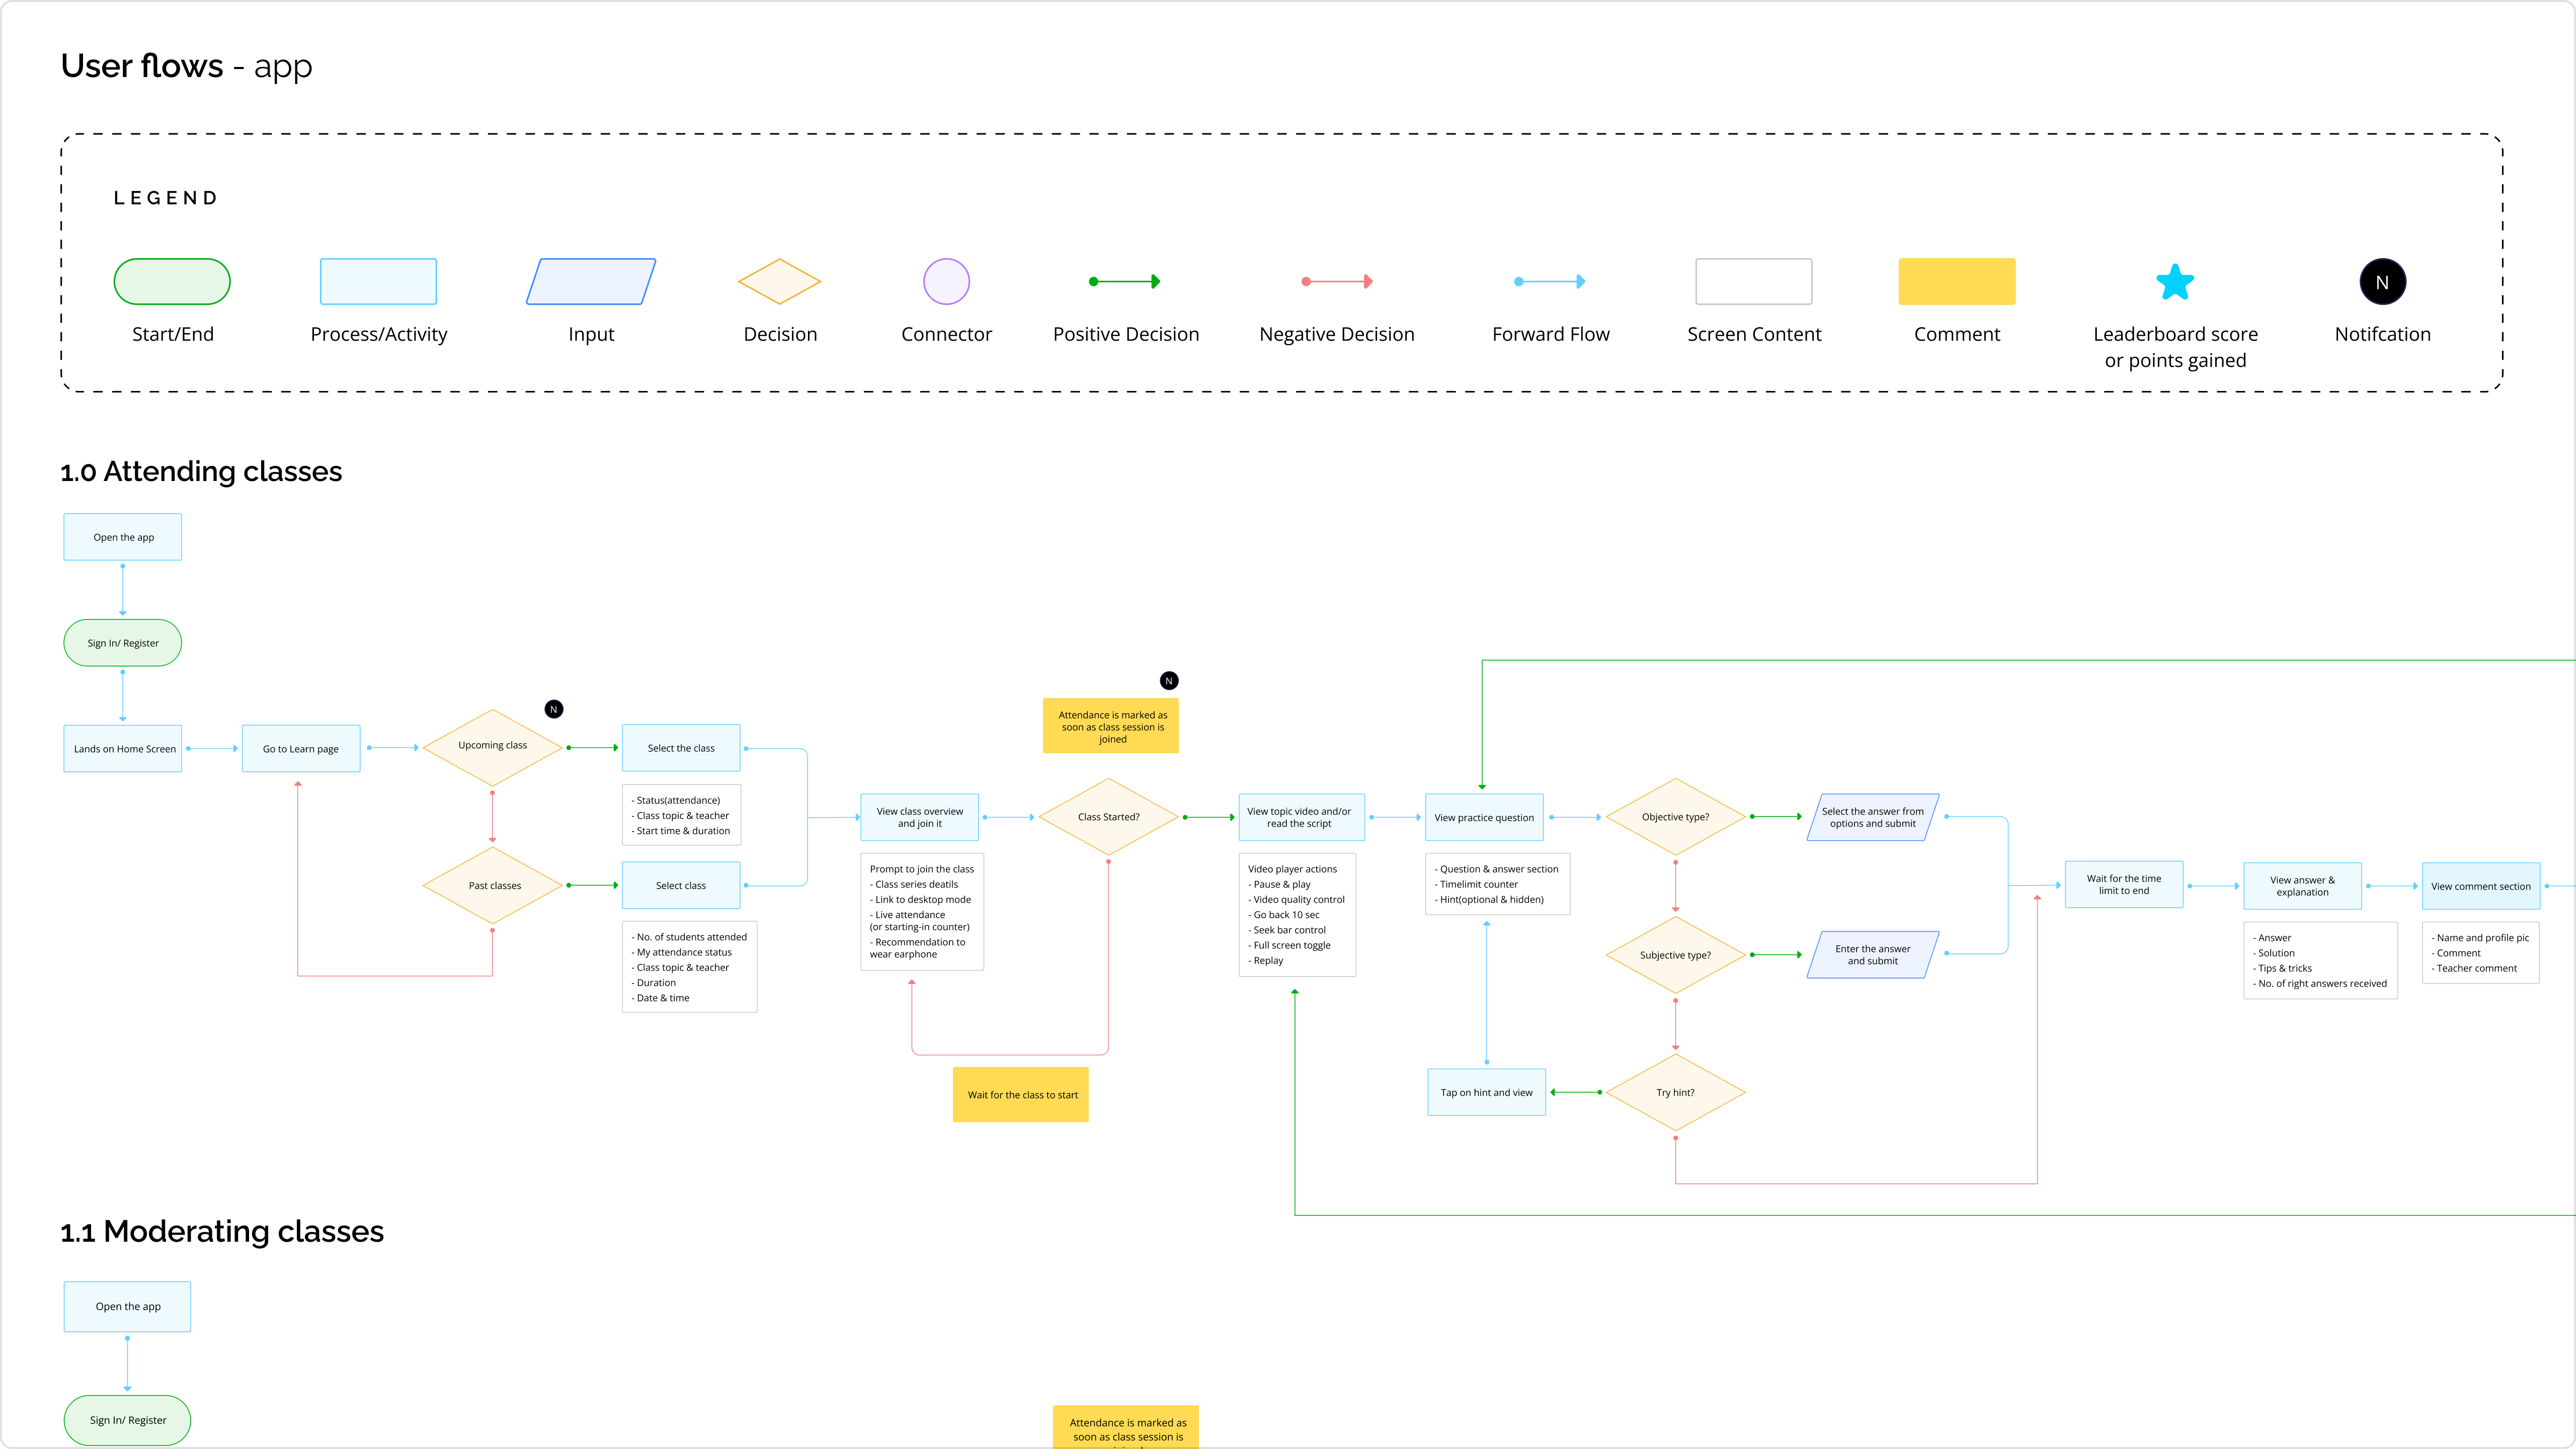The image size is (2576, 1449).
Task: Select the Enter the answer and submit input
Action: pyautogui.click(x=1872, y=955)
